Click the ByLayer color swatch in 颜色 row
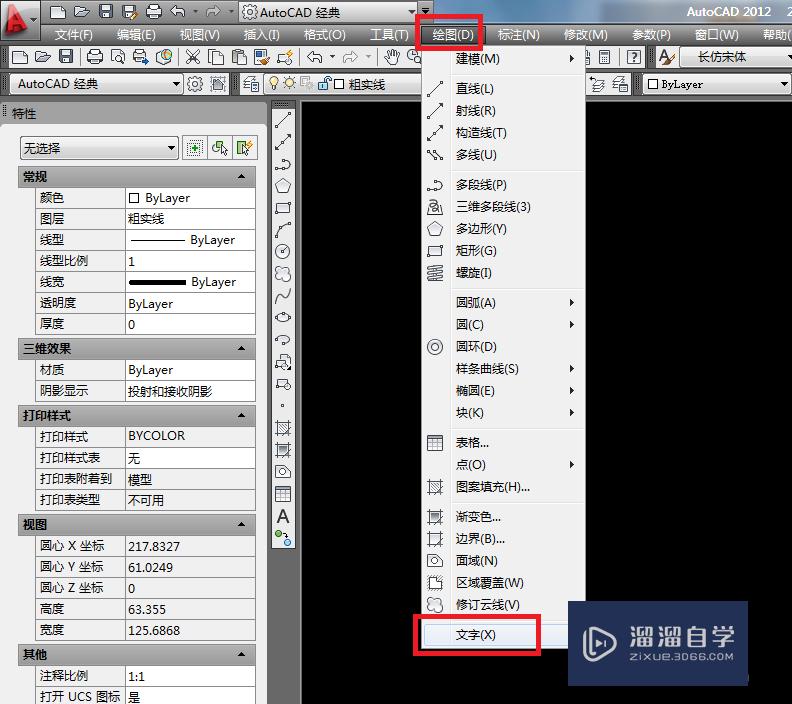 click(x=134, y=198)
